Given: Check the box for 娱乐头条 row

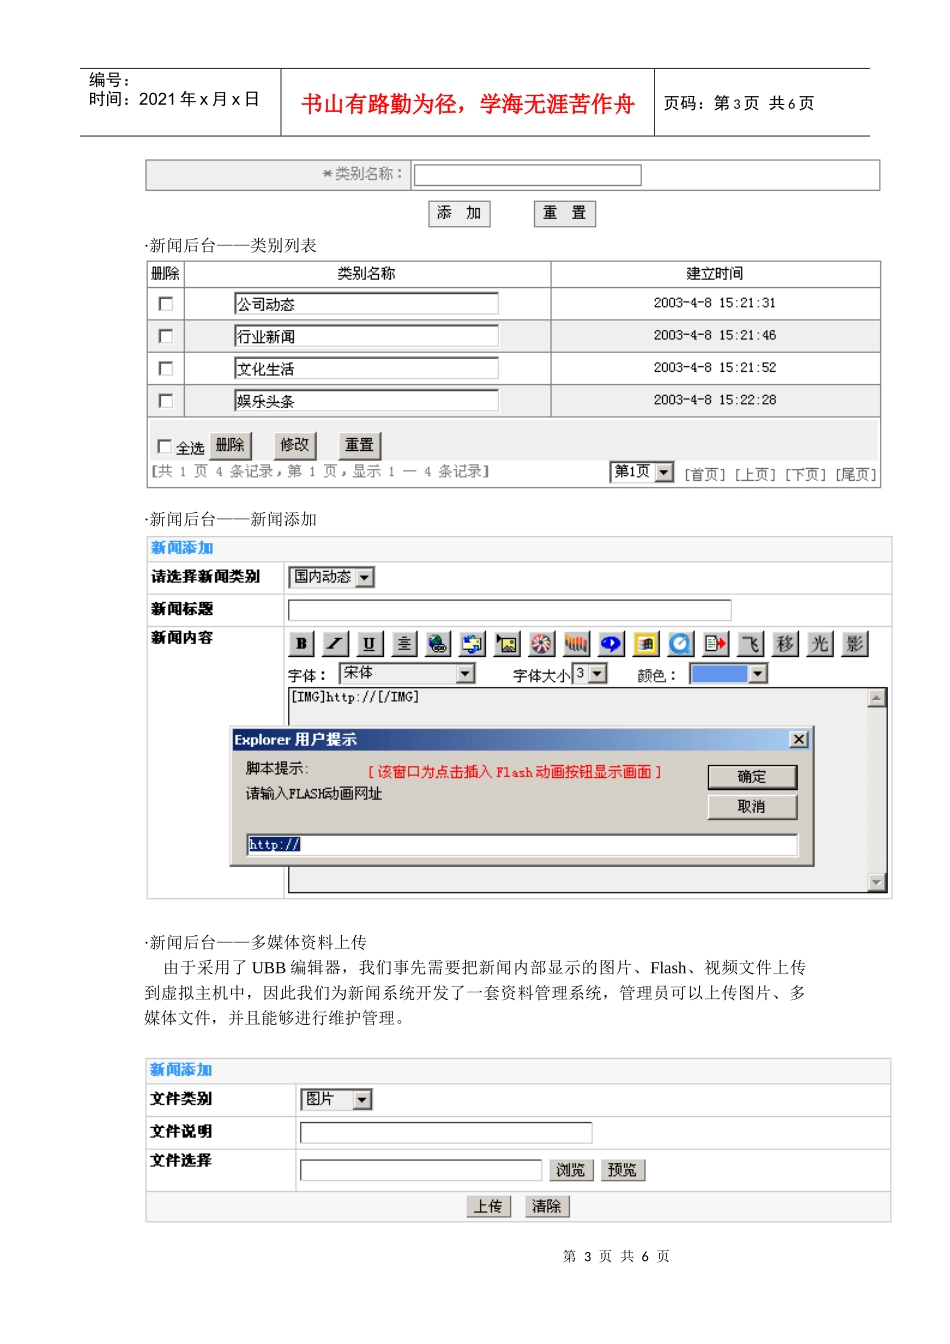Looking at the screenshot, I should [166, 400].
